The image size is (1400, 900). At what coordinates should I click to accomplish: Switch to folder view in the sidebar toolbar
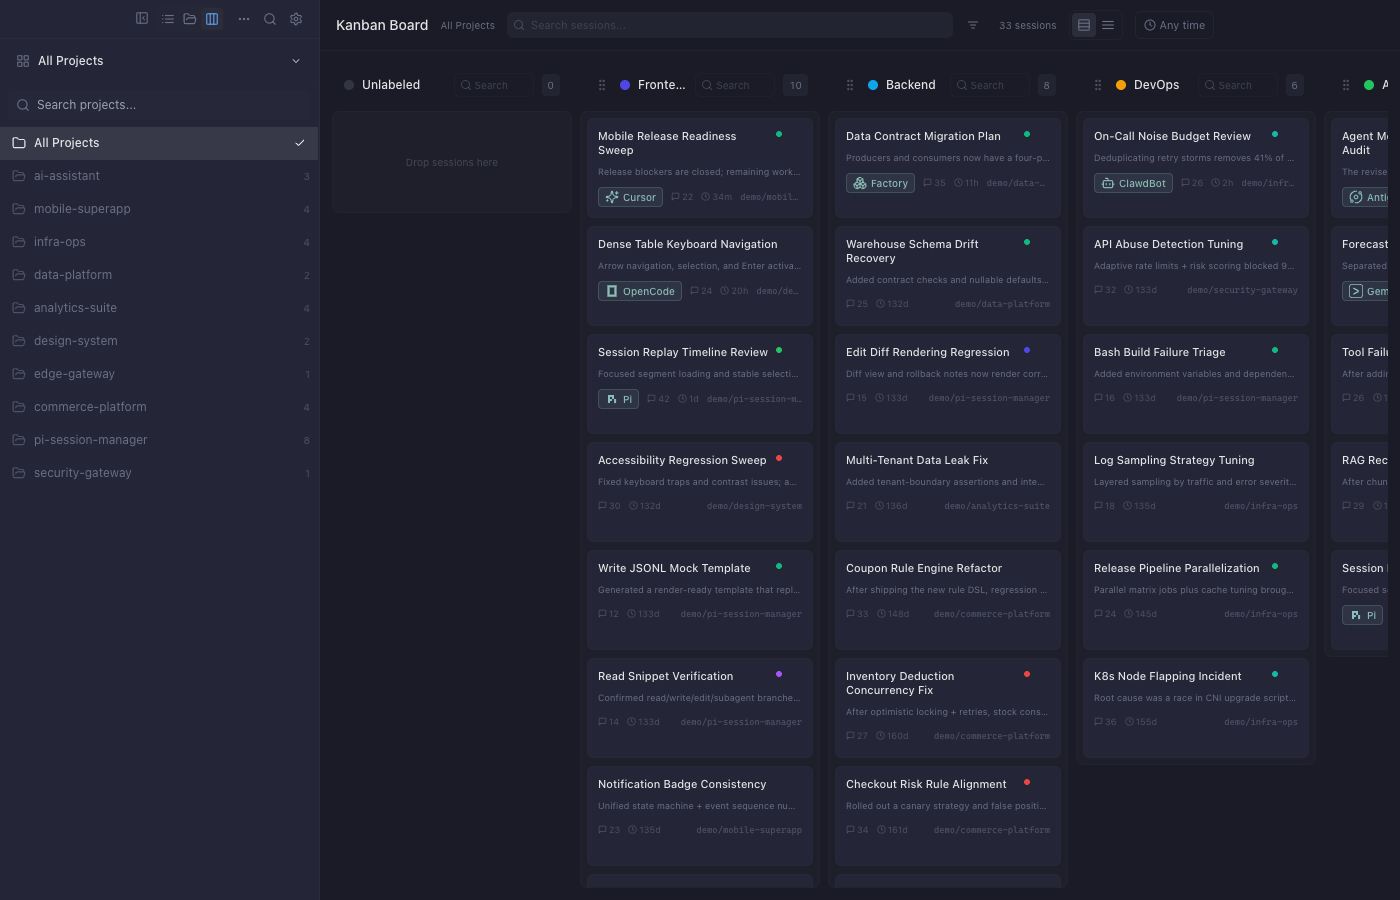pyautogui.click(x=189, y=19)
